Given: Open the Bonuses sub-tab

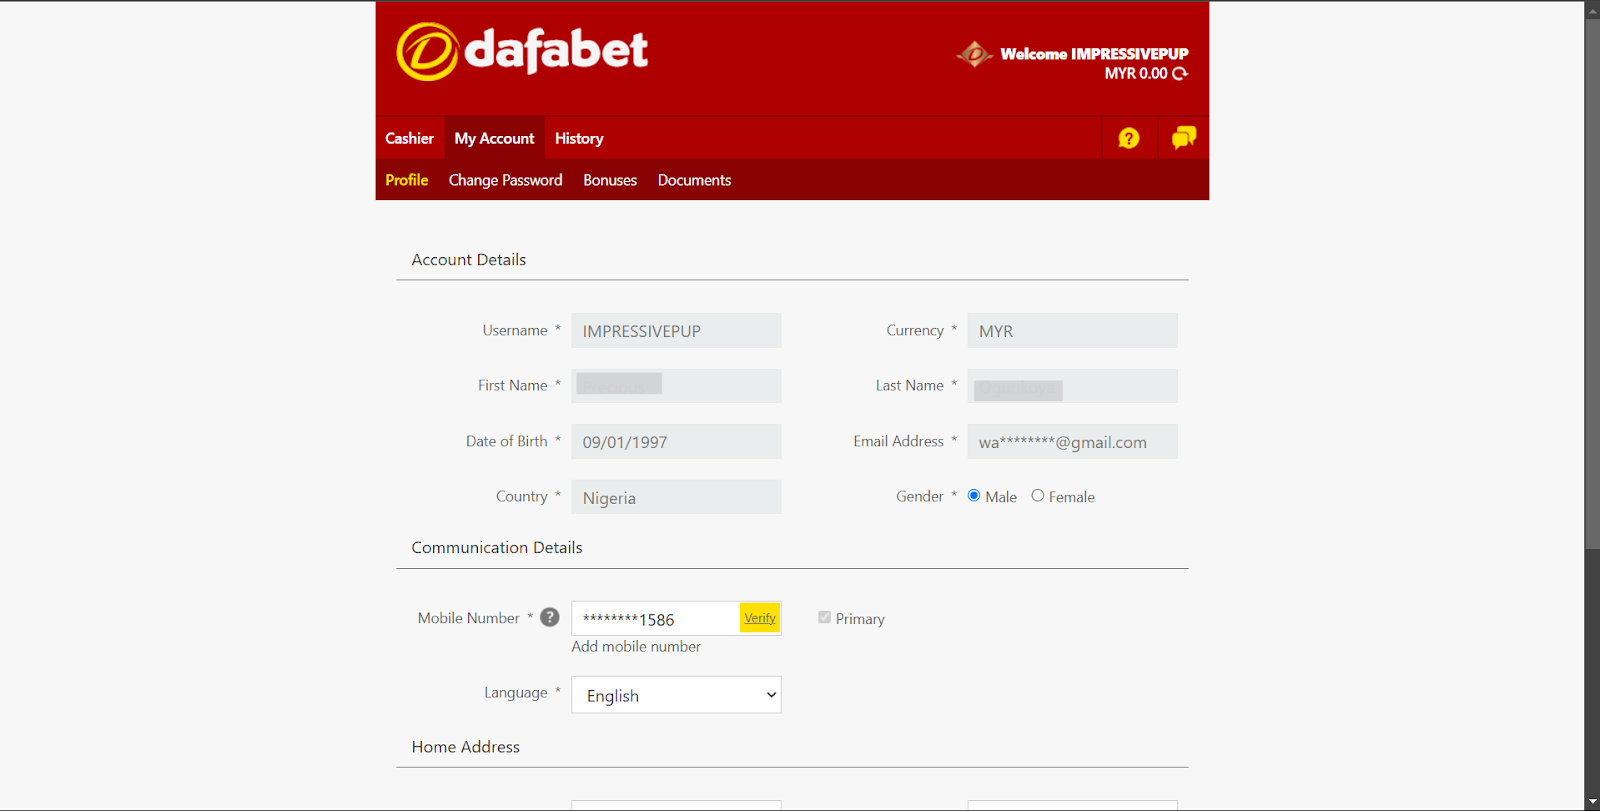Looking at the screenshot, I should pos(610,180).
